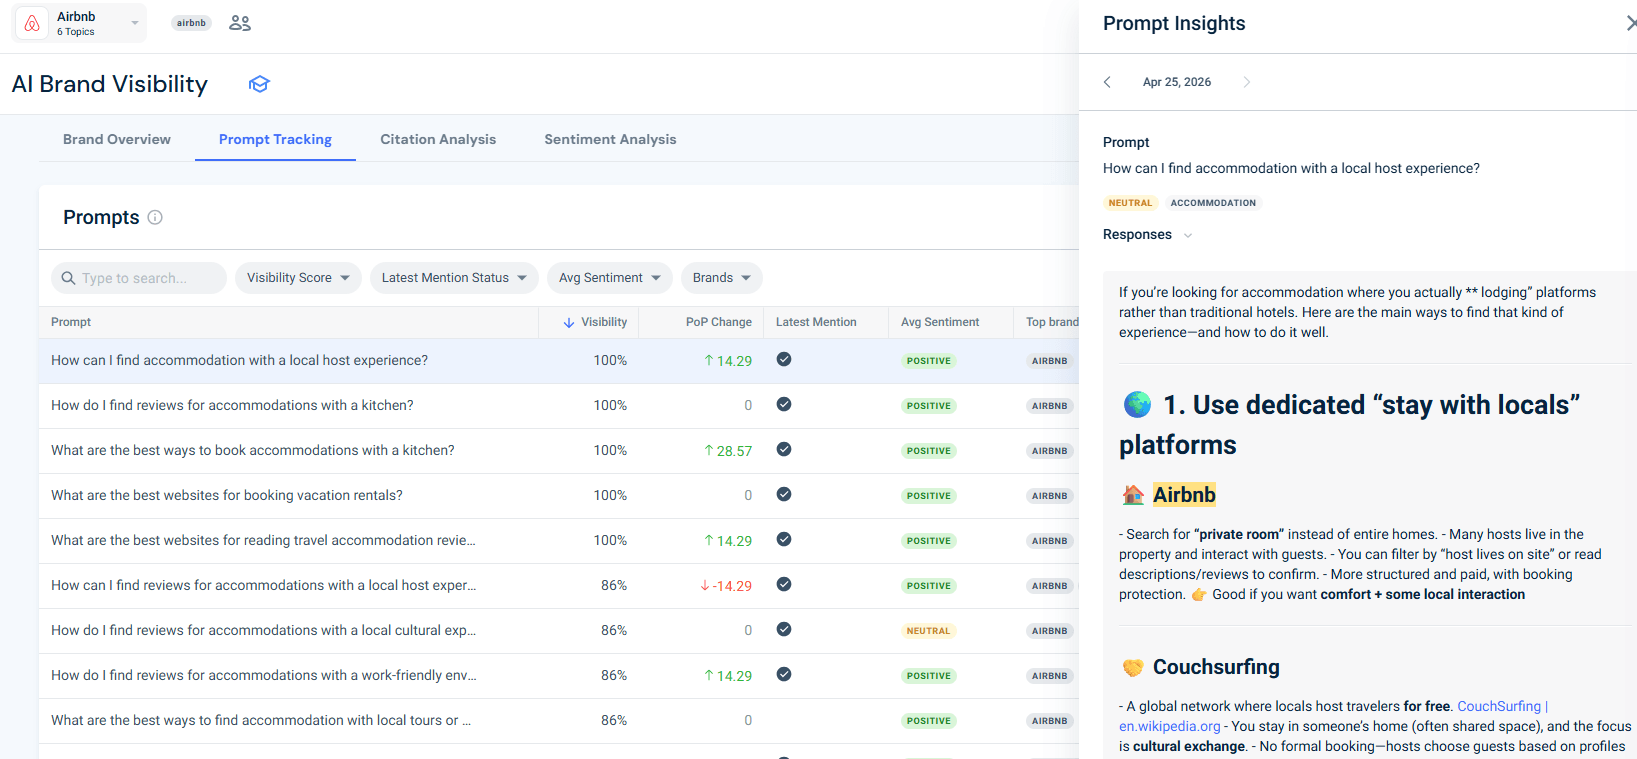The height and width of the screenshot is (759, 1637).
Task: Go to the Sentiment Analysis tab
Action: point(610,139)
